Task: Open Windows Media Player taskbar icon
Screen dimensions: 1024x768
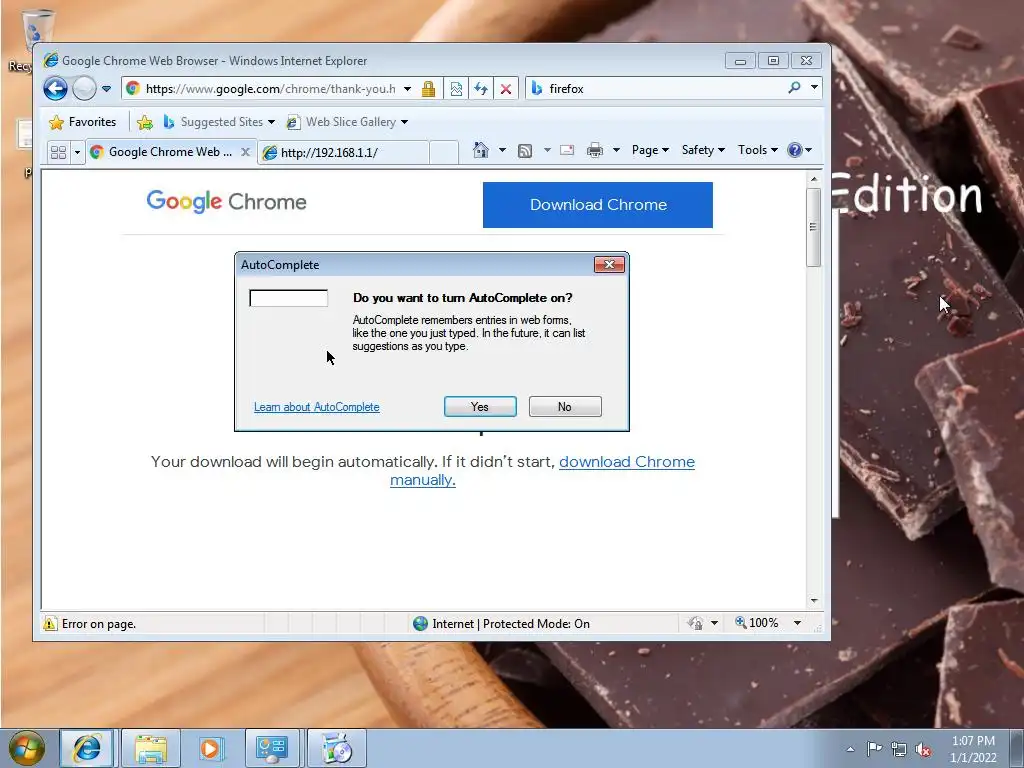Action: pos(210,748)
